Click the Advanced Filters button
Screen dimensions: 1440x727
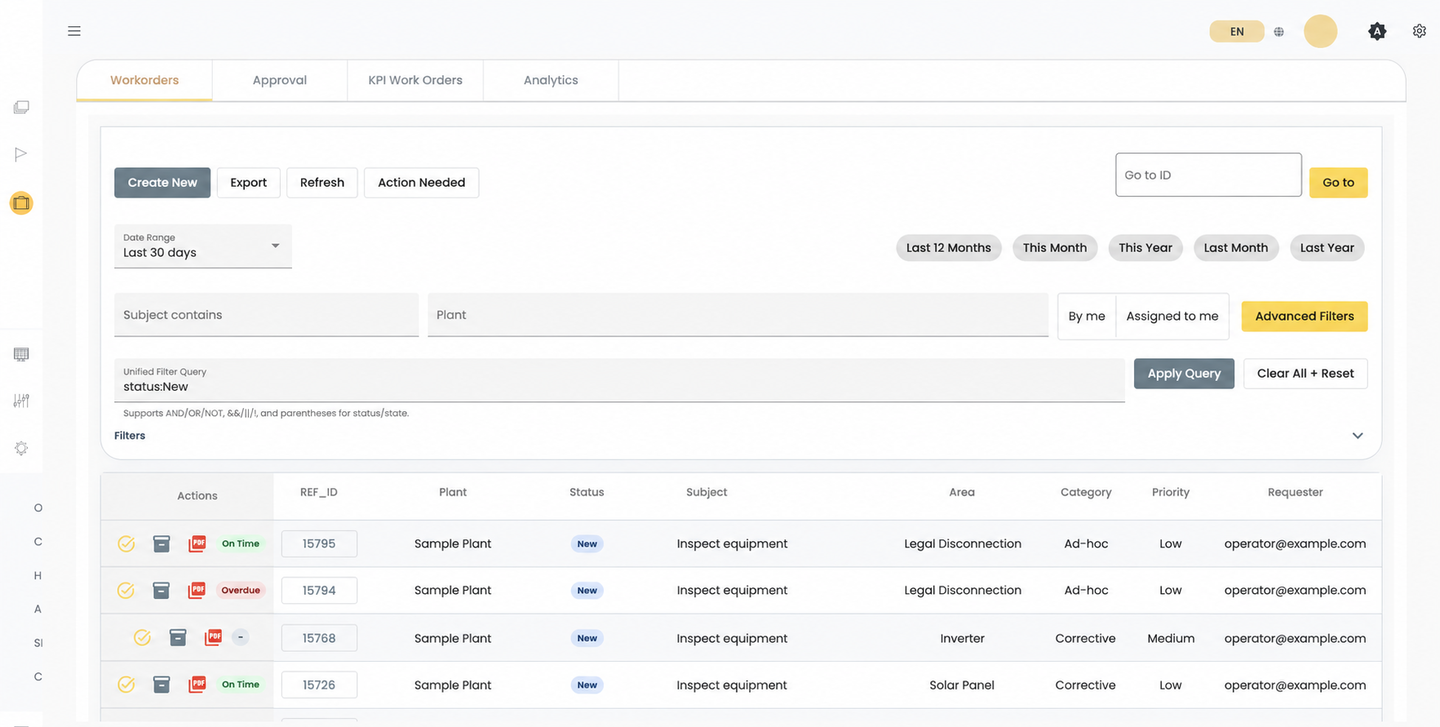point(1304,316)
